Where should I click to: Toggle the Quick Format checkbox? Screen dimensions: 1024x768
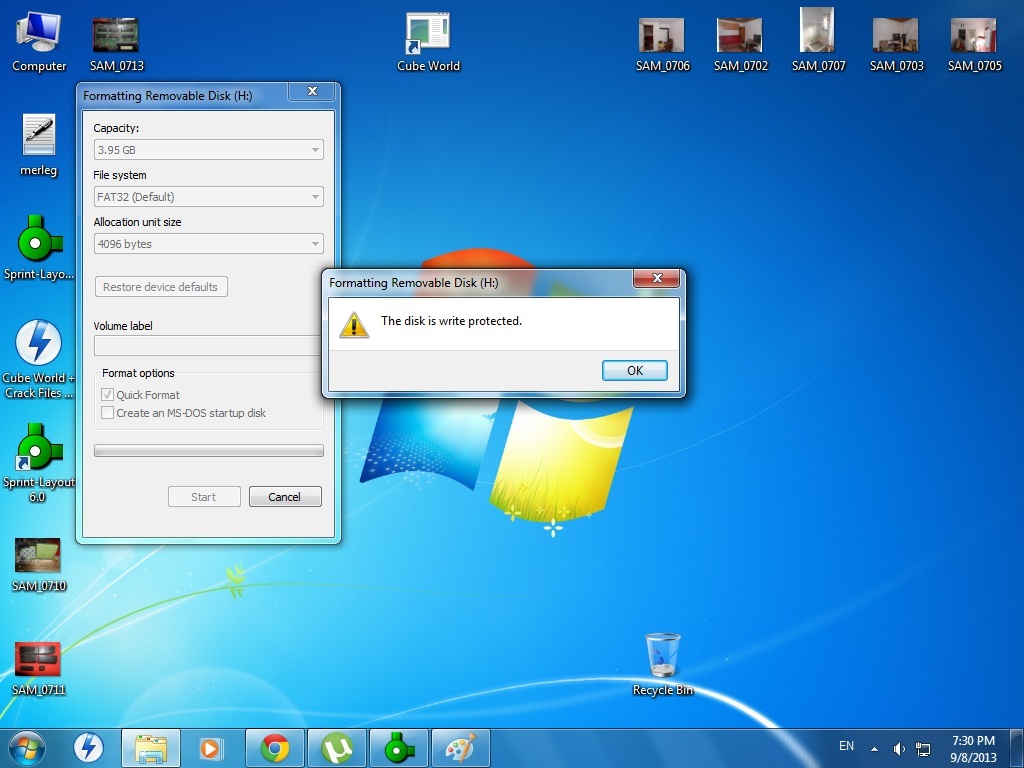pyautogui.click(x=108, y=394)
